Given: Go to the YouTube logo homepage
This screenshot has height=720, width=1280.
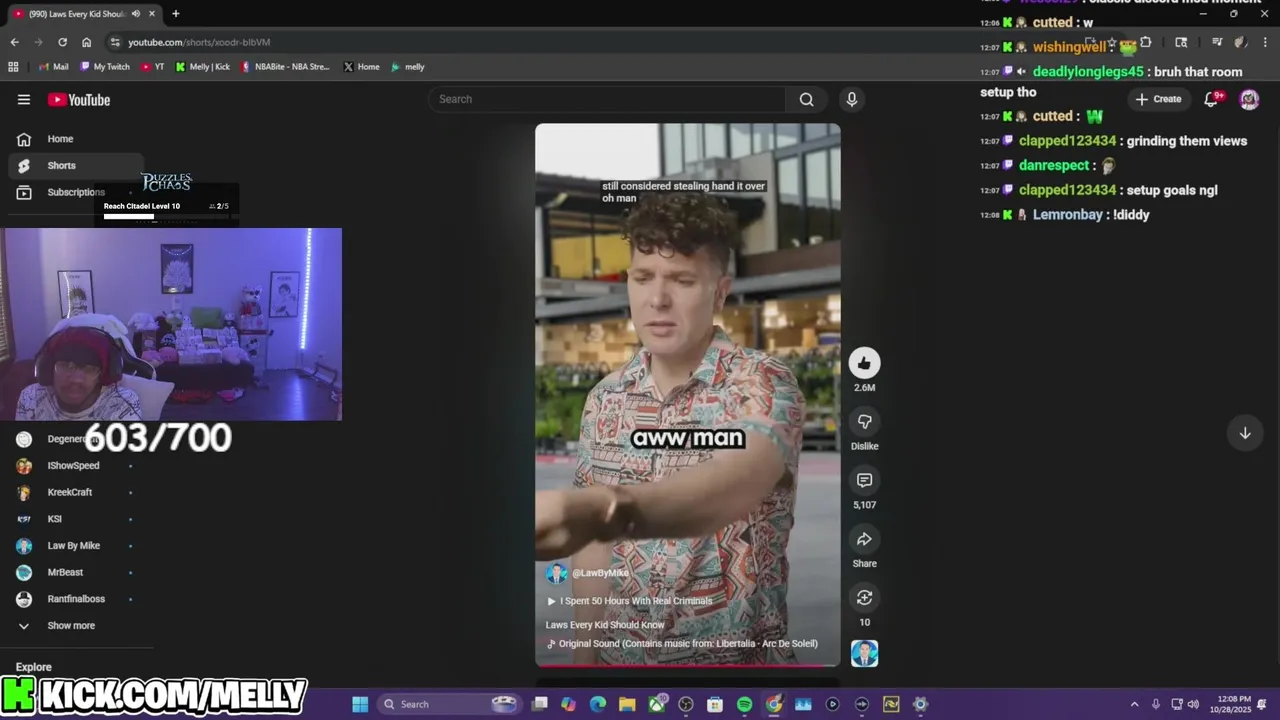Looking at the screenshot, I should click(79, 99).
